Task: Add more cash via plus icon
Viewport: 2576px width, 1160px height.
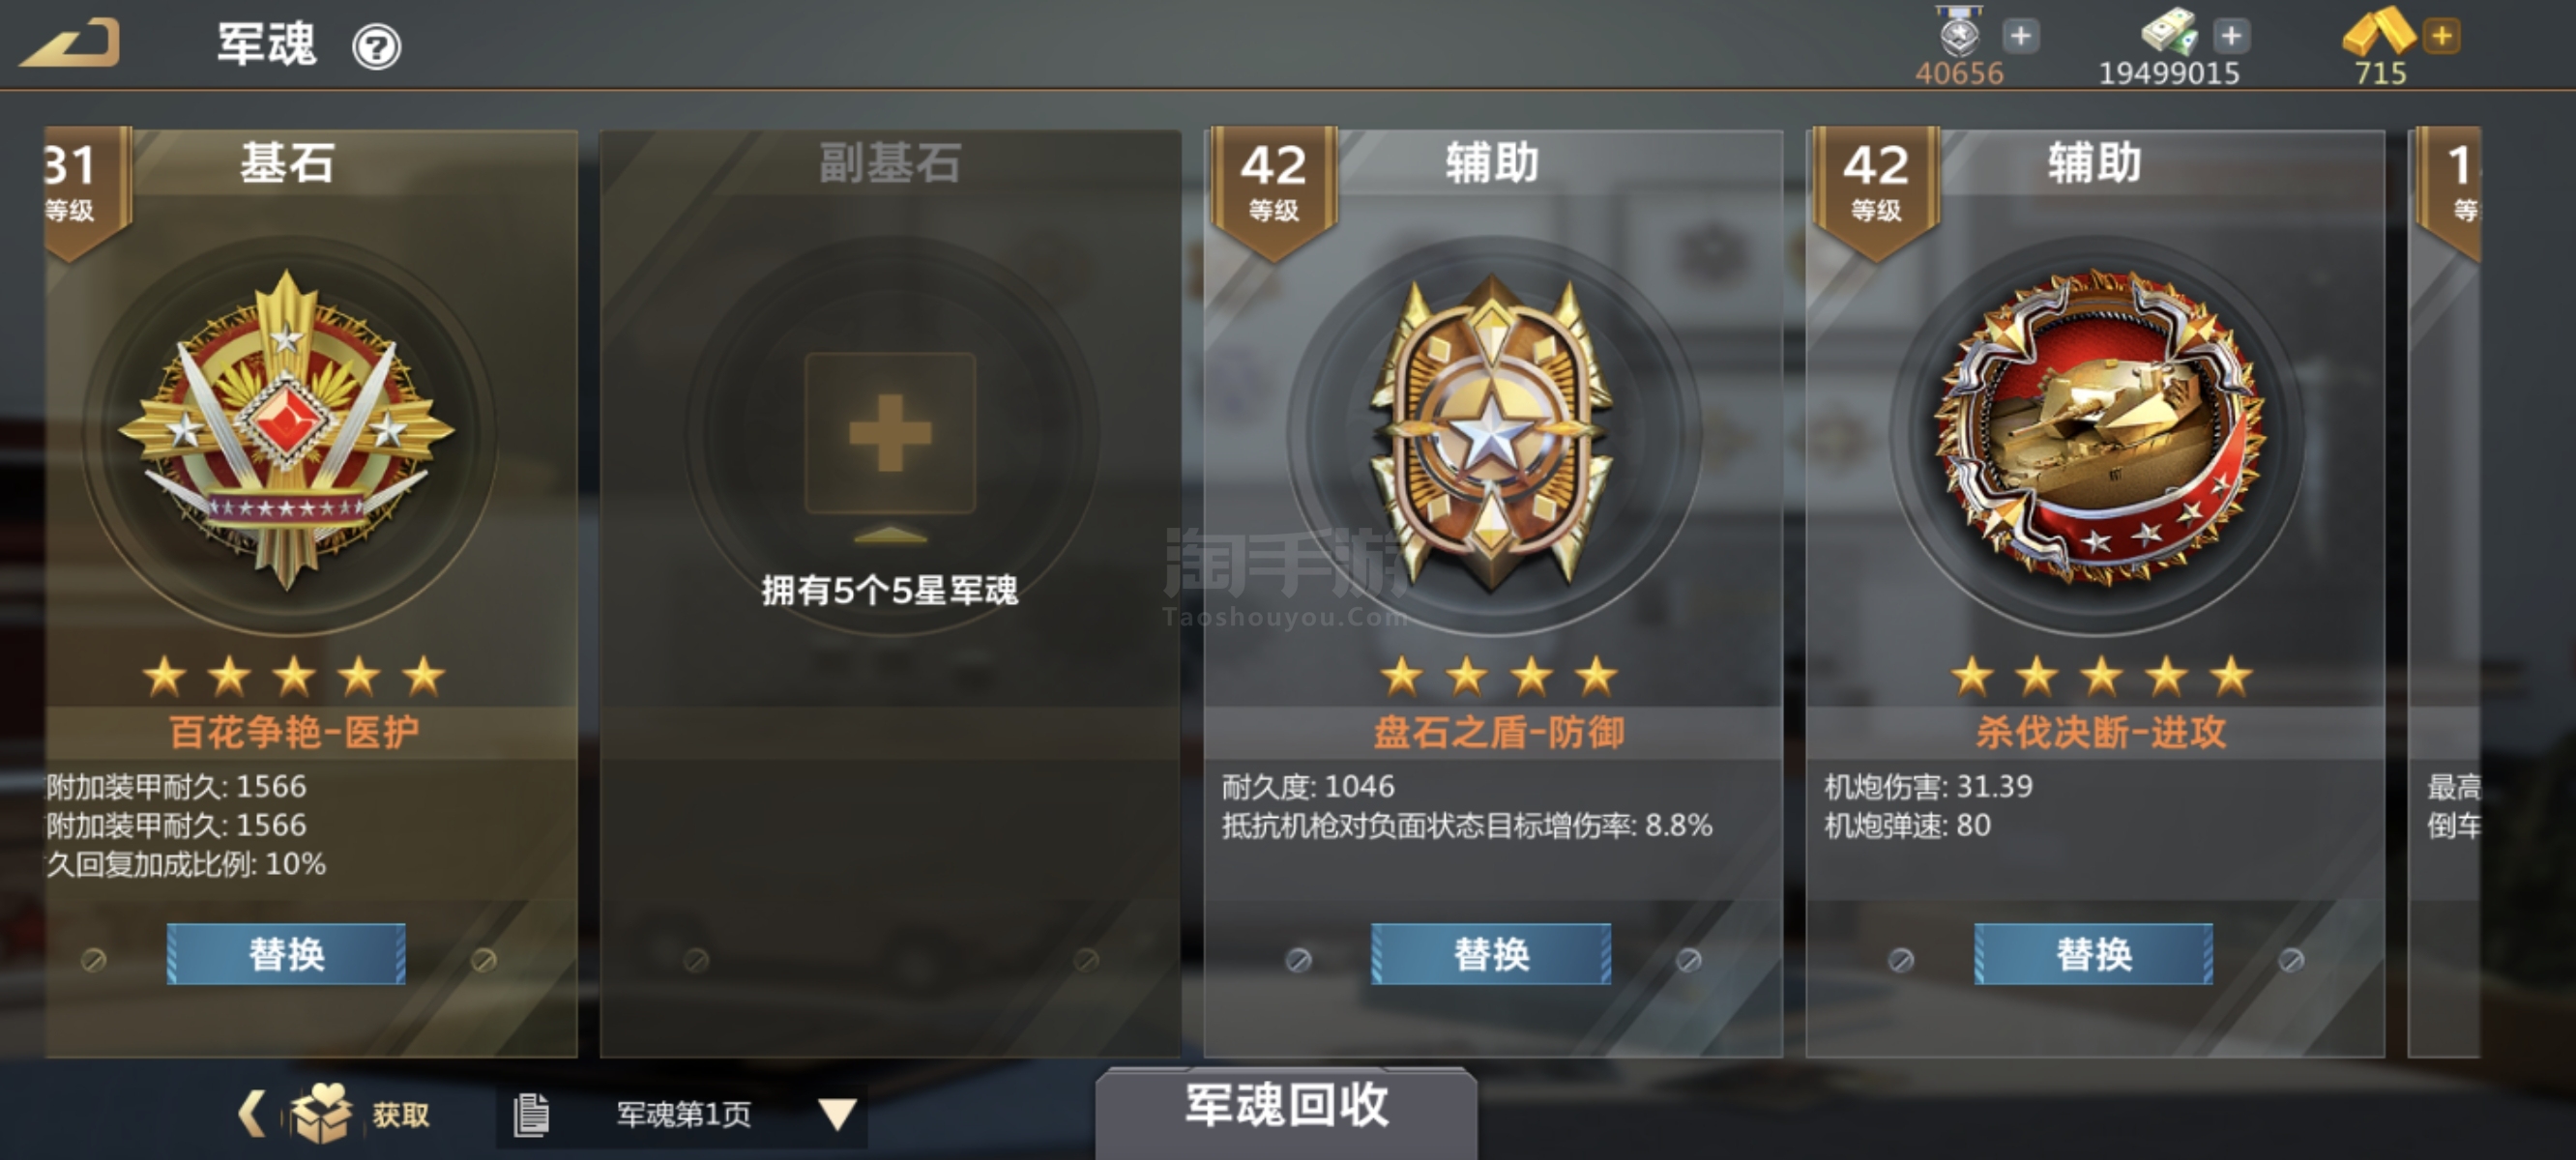Action: click(2231, 37)
